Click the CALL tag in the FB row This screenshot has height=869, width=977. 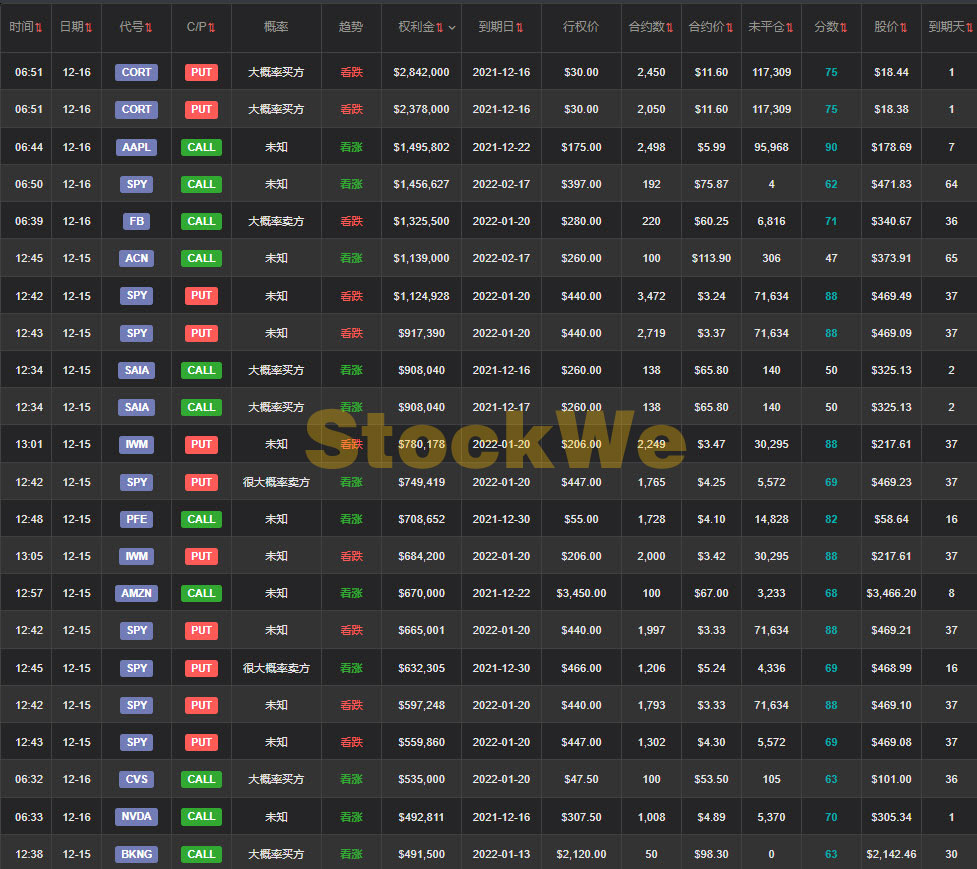[201, 221]
